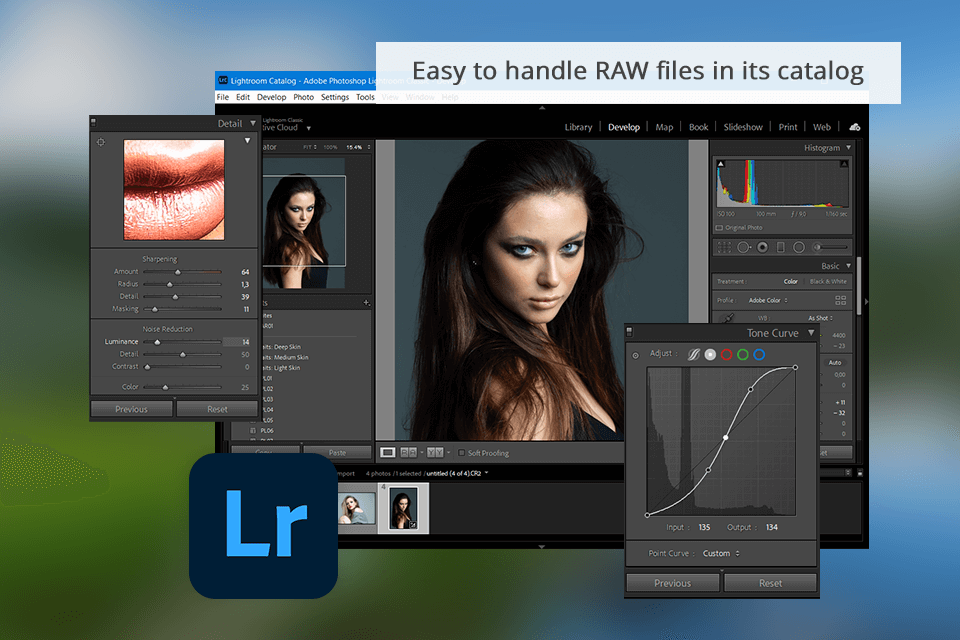Select the radial filter tool icon

click(x=799, y=247)
